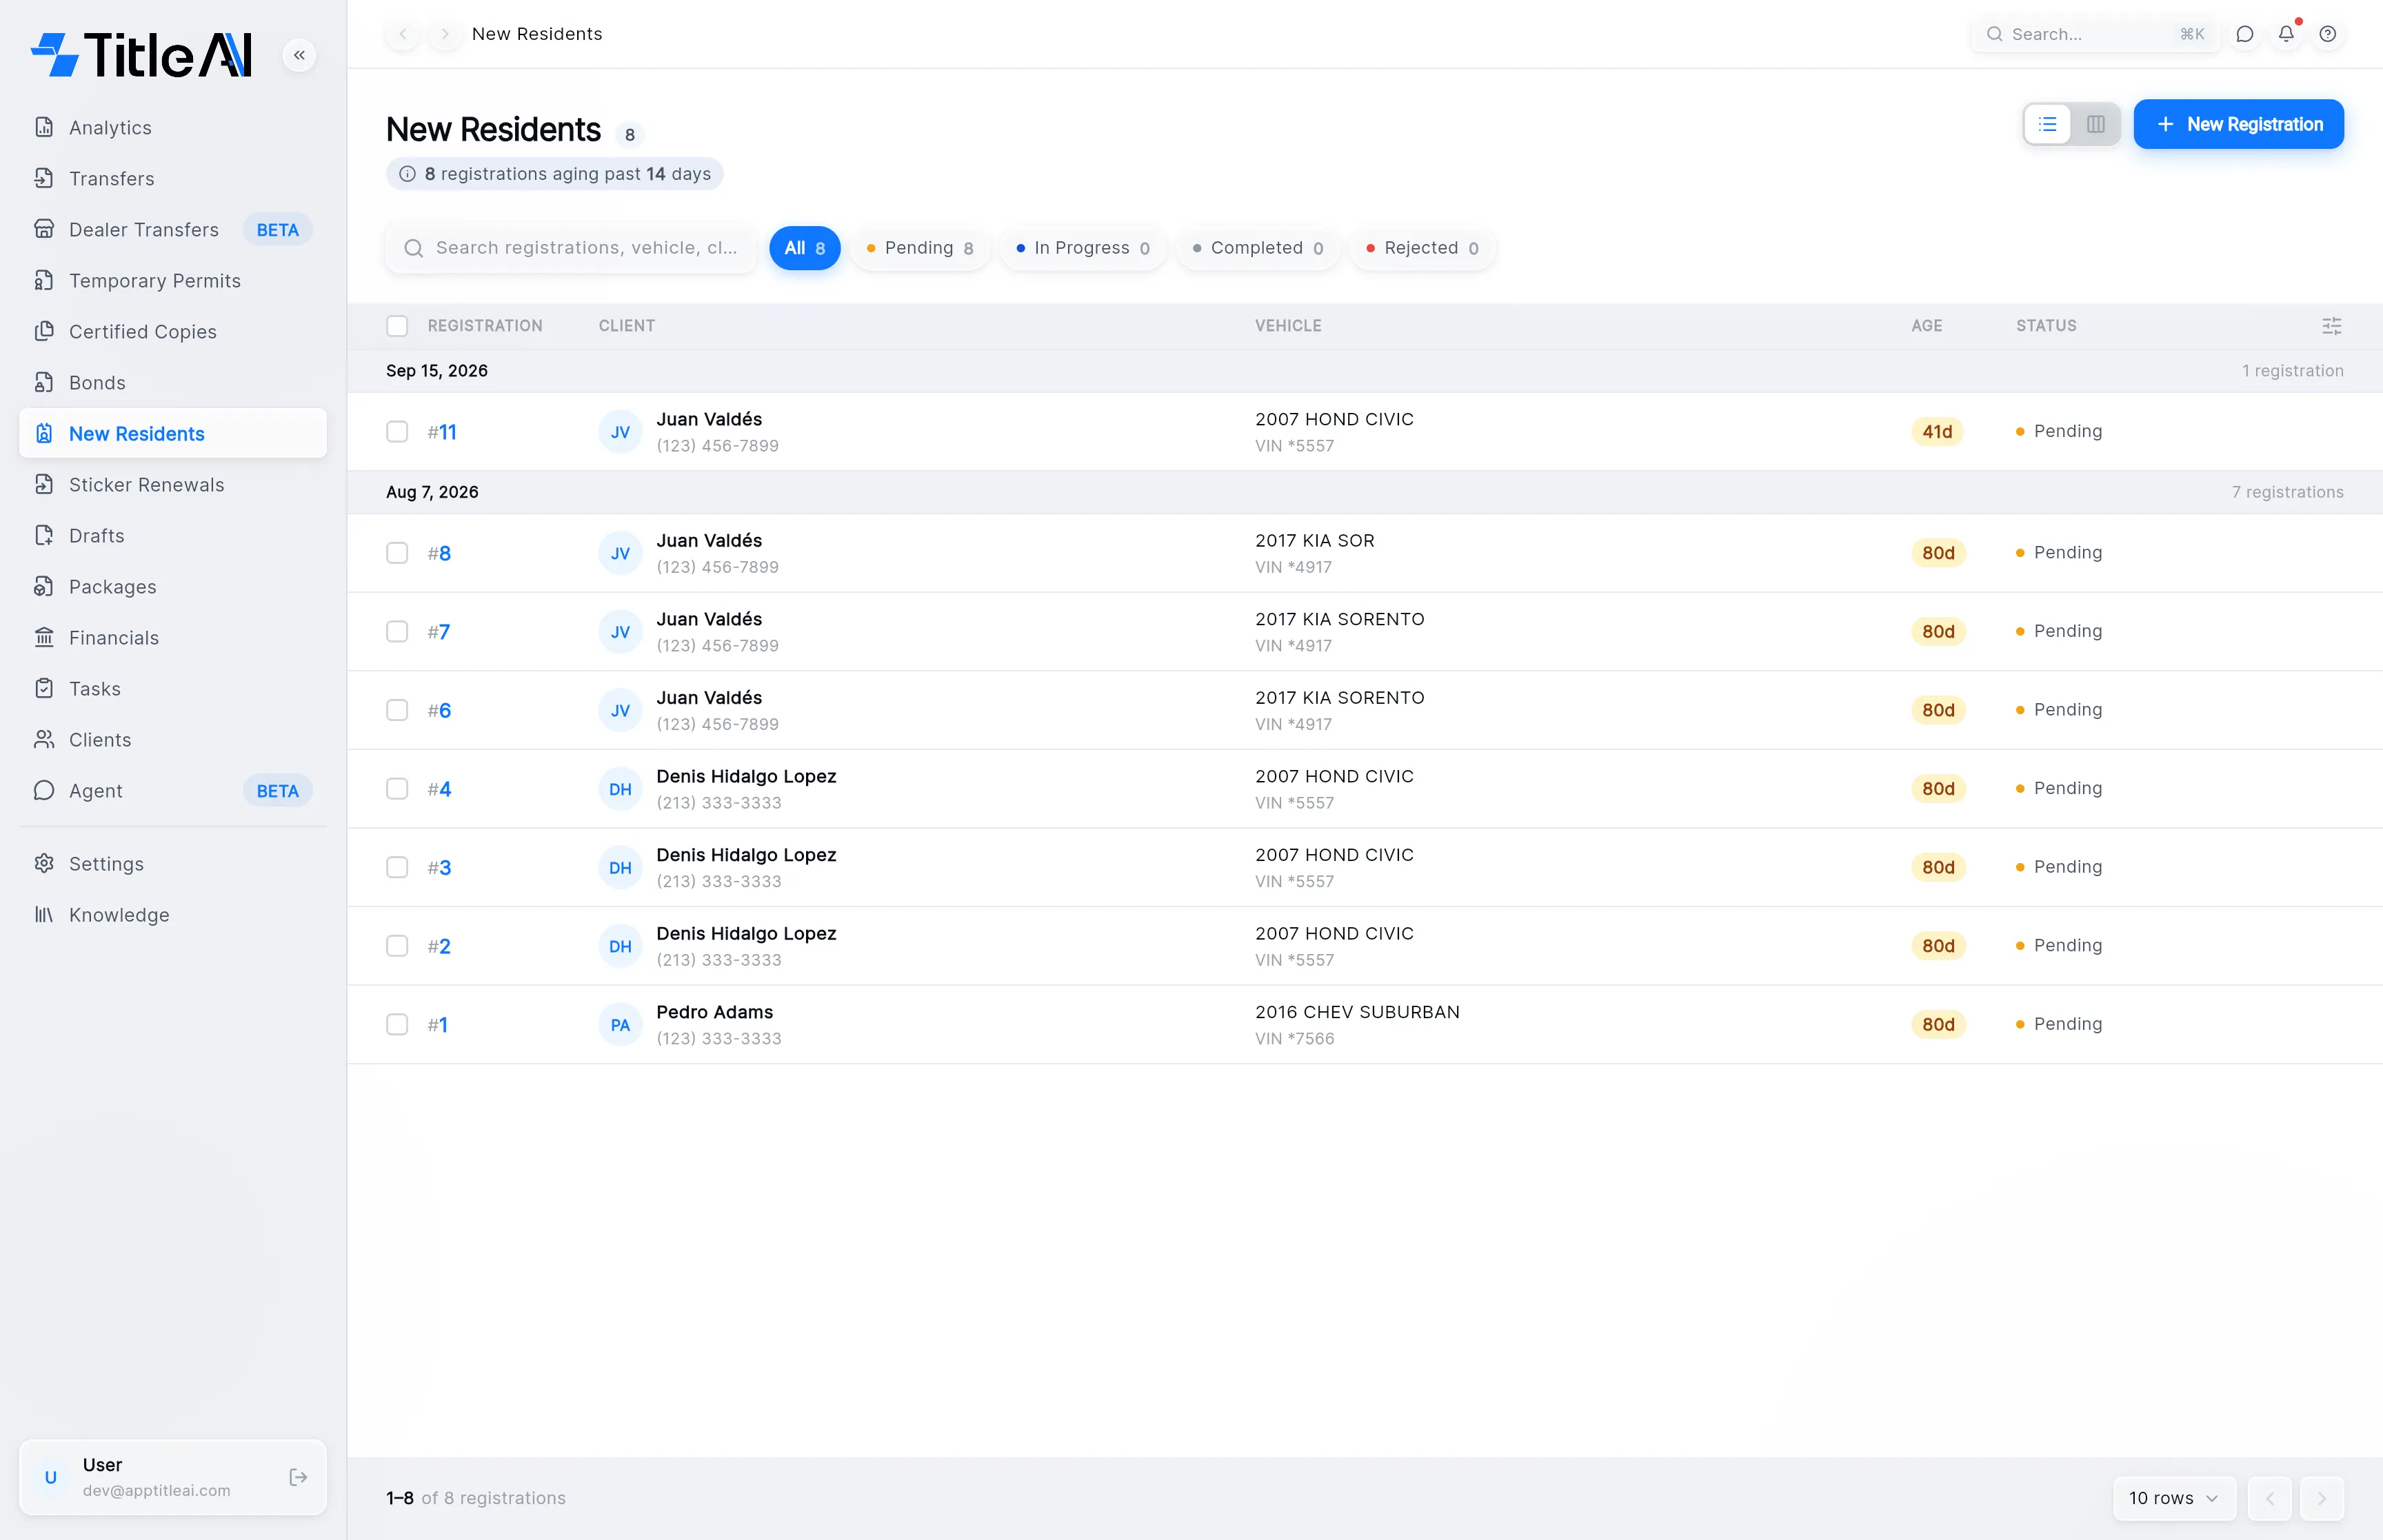The image size is (2383, 1540).
Task: Click the 2017 KIA SOR vehicle text
Action: [1314, 540]
